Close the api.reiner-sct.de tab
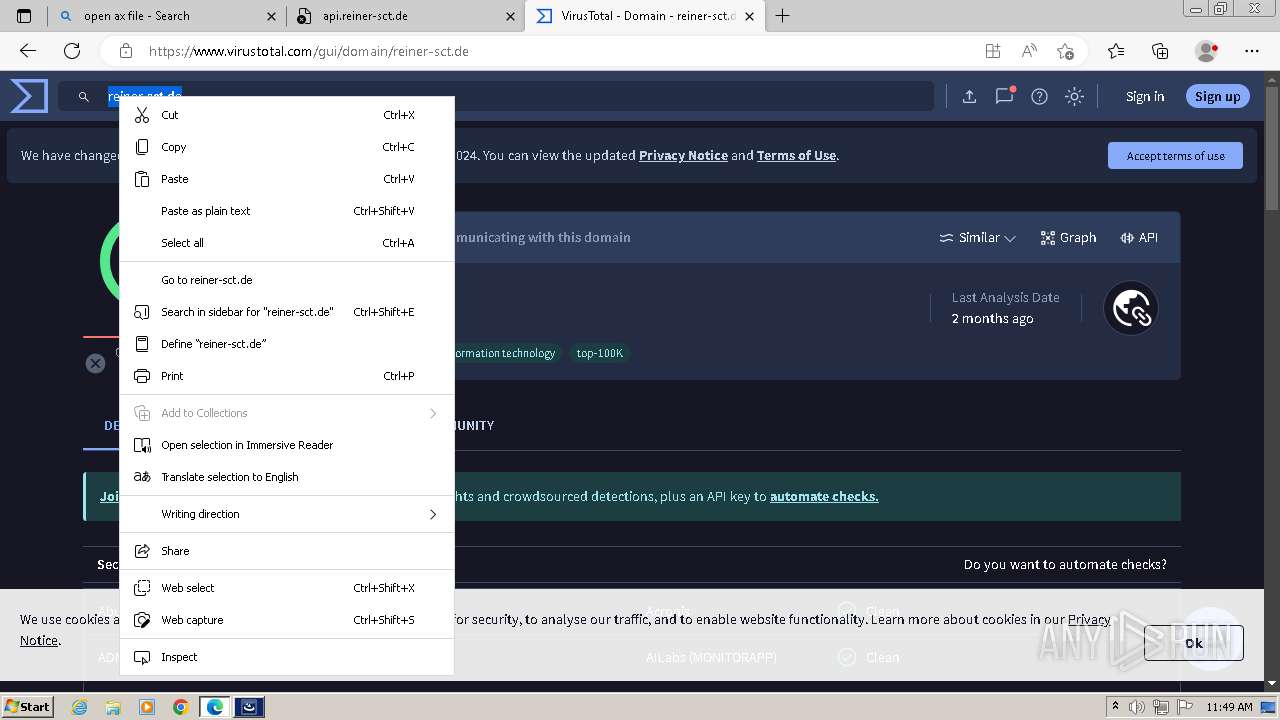This screenshot has height=720, width=1280. [x=510, y=16]
